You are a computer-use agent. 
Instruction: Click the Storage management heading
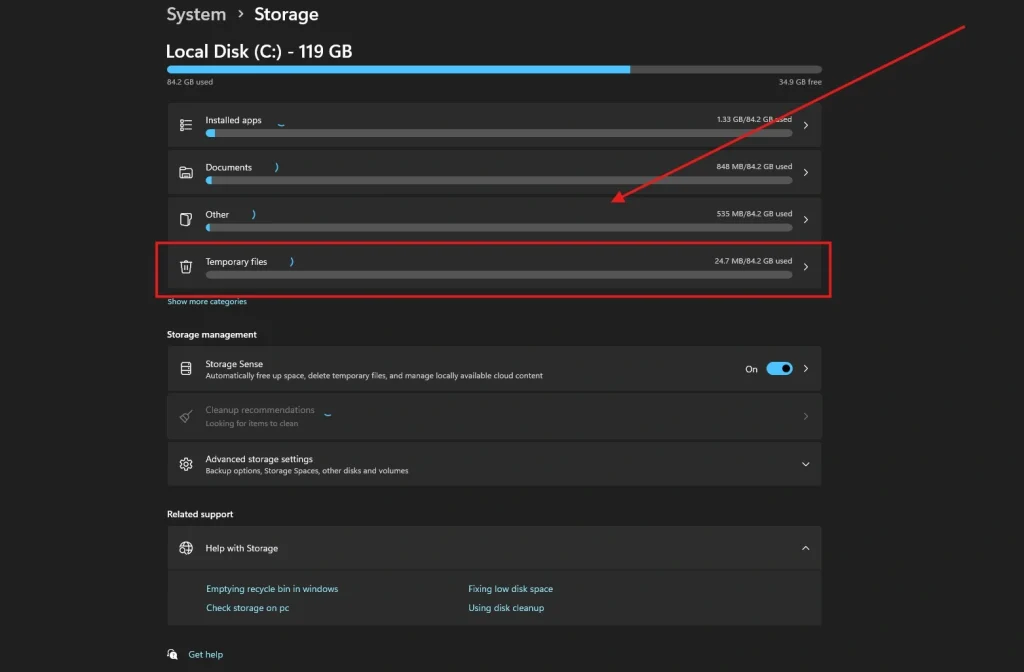[x=212, y=335]
